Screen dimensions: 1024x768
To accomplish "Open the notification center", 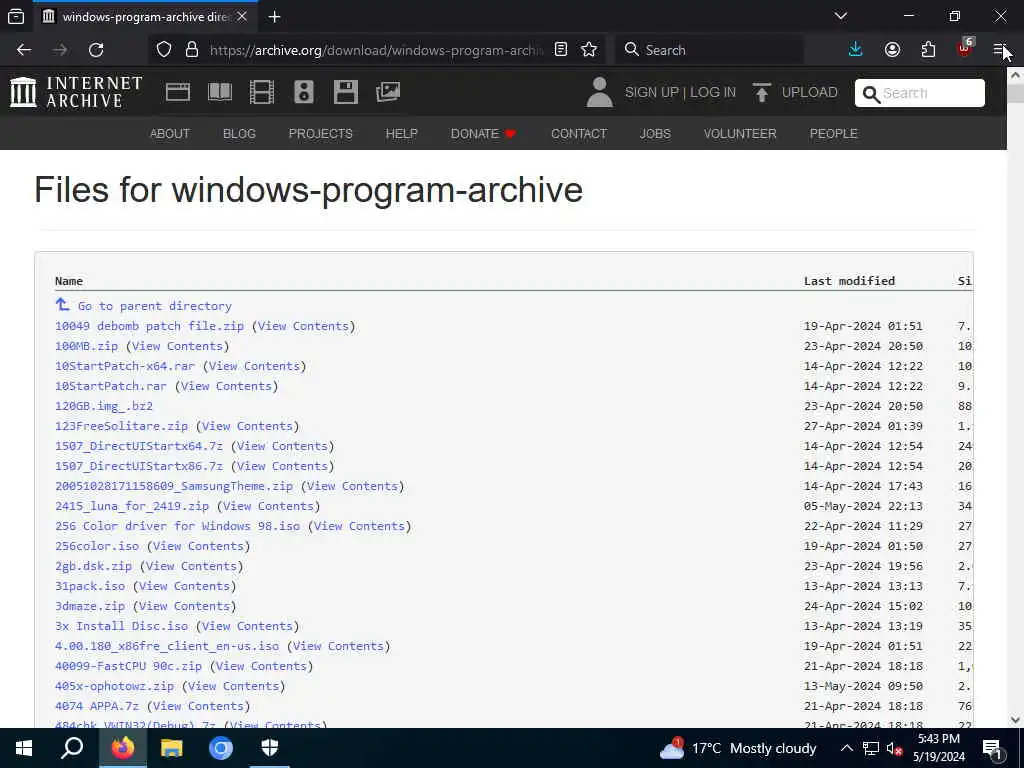I will point(993,749).
